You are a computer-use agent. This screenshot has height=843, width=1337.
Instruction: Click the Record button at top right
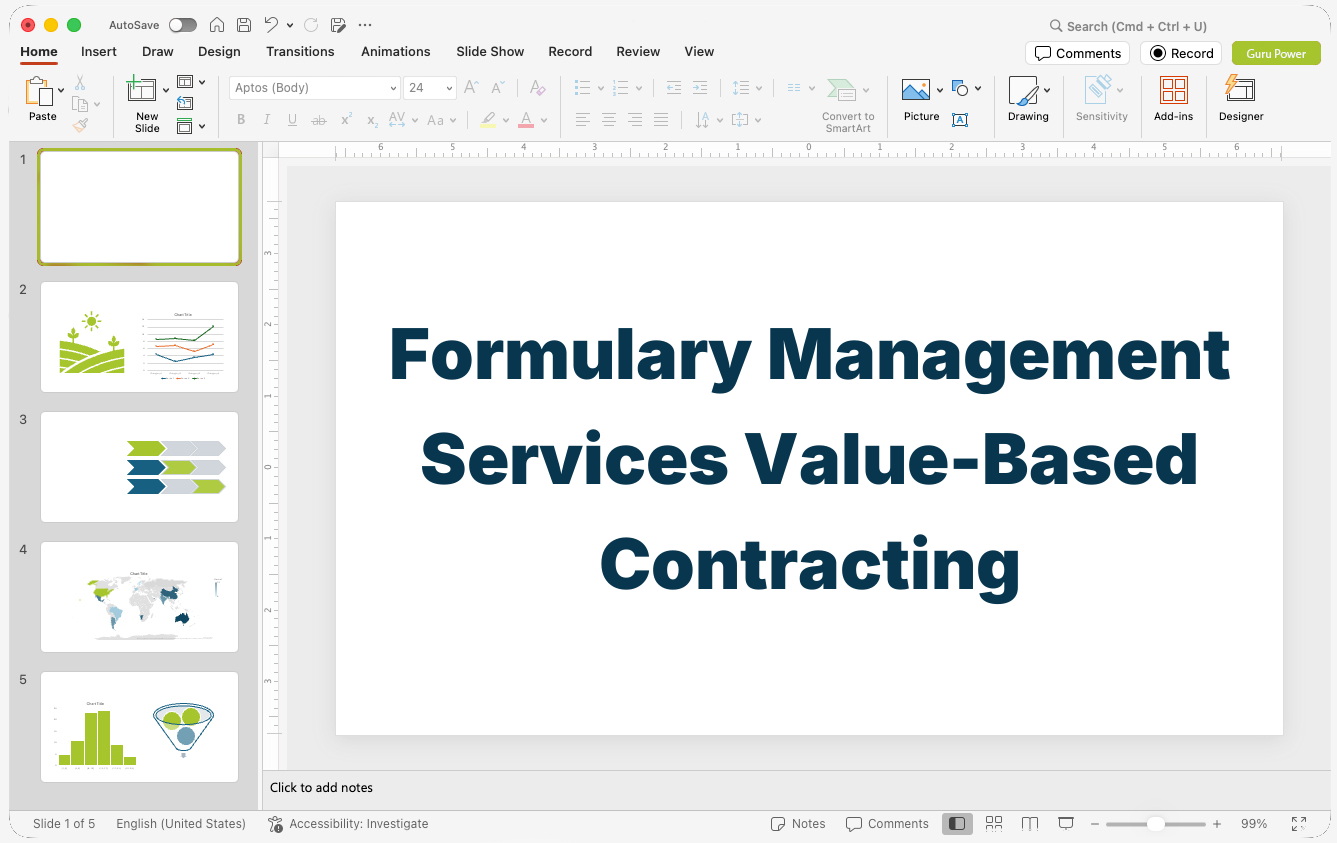(x=1181, y=53)
